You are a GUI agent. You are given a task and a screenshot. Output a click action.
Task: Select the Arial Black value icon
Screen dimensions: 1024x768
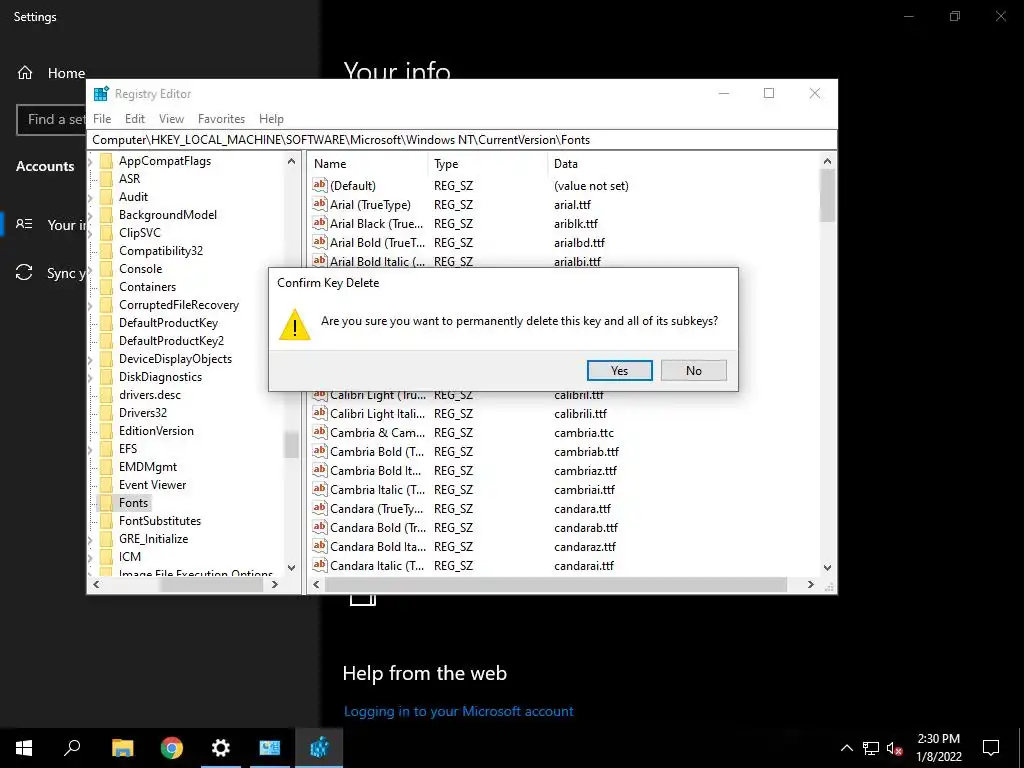[319, 223]
